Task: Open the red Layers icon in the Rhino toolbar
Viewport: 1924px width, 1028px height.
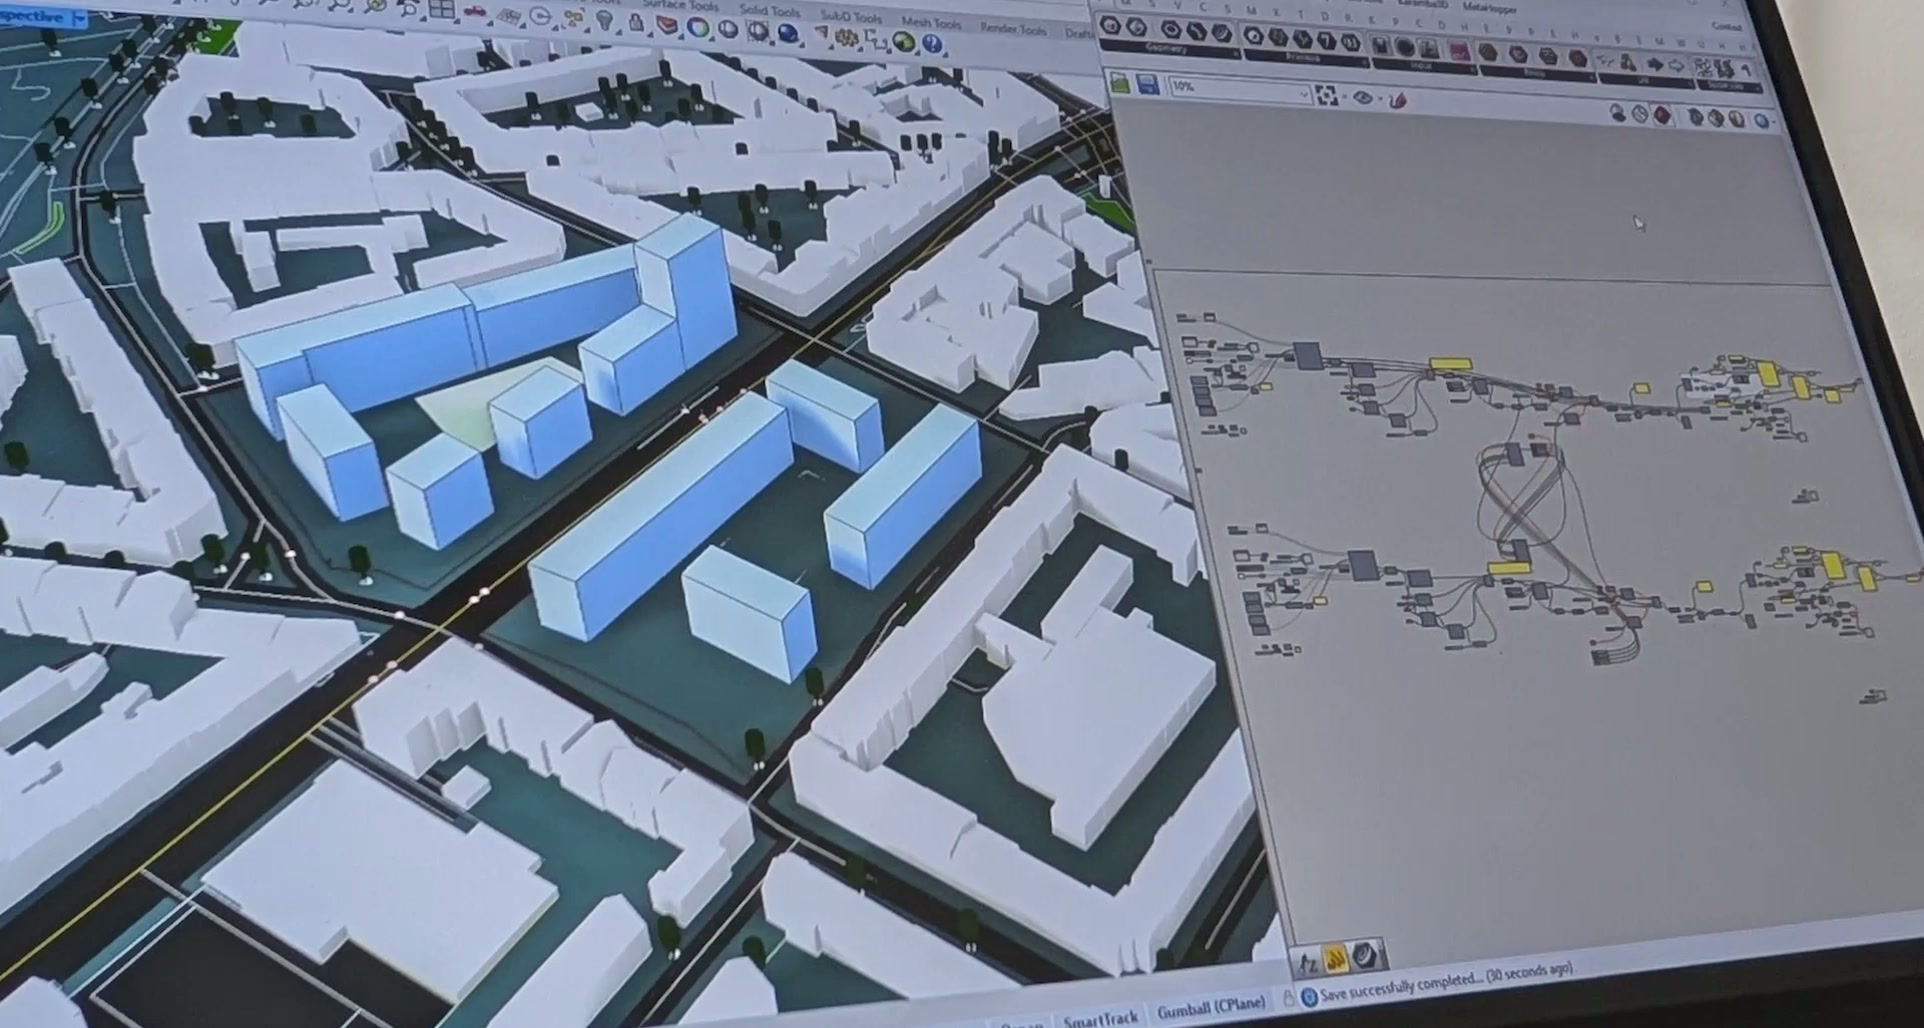Action: pyautogui.click(x=667, y=26)
